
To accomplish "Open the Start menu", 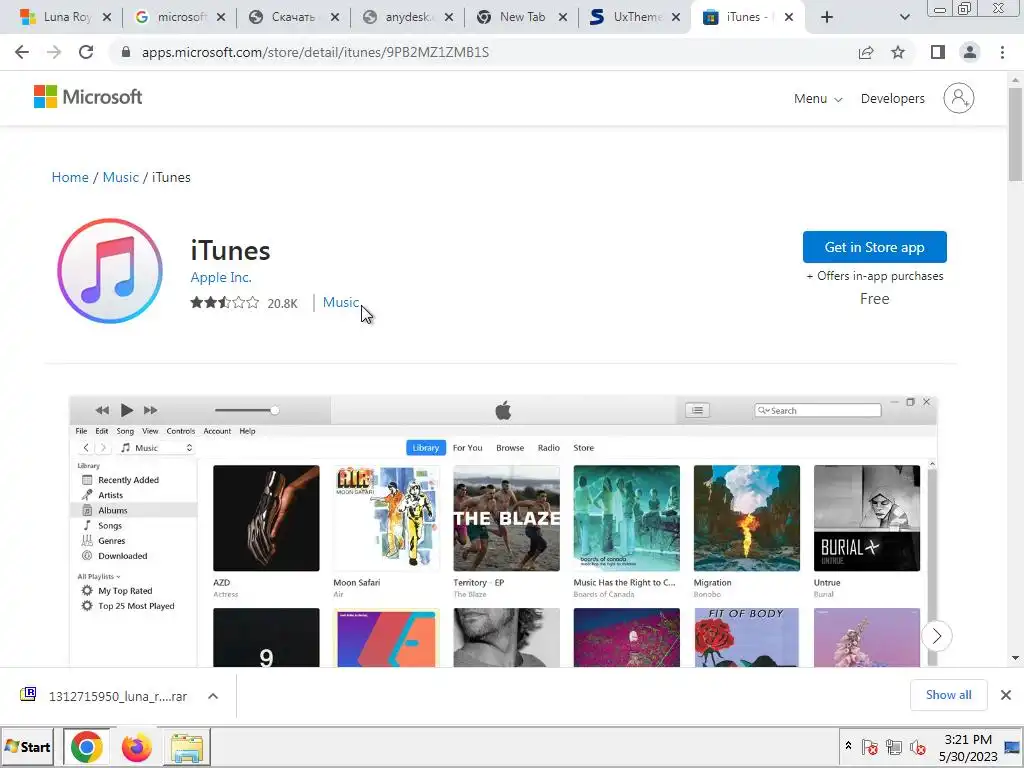I will click(x=27, y=746).
